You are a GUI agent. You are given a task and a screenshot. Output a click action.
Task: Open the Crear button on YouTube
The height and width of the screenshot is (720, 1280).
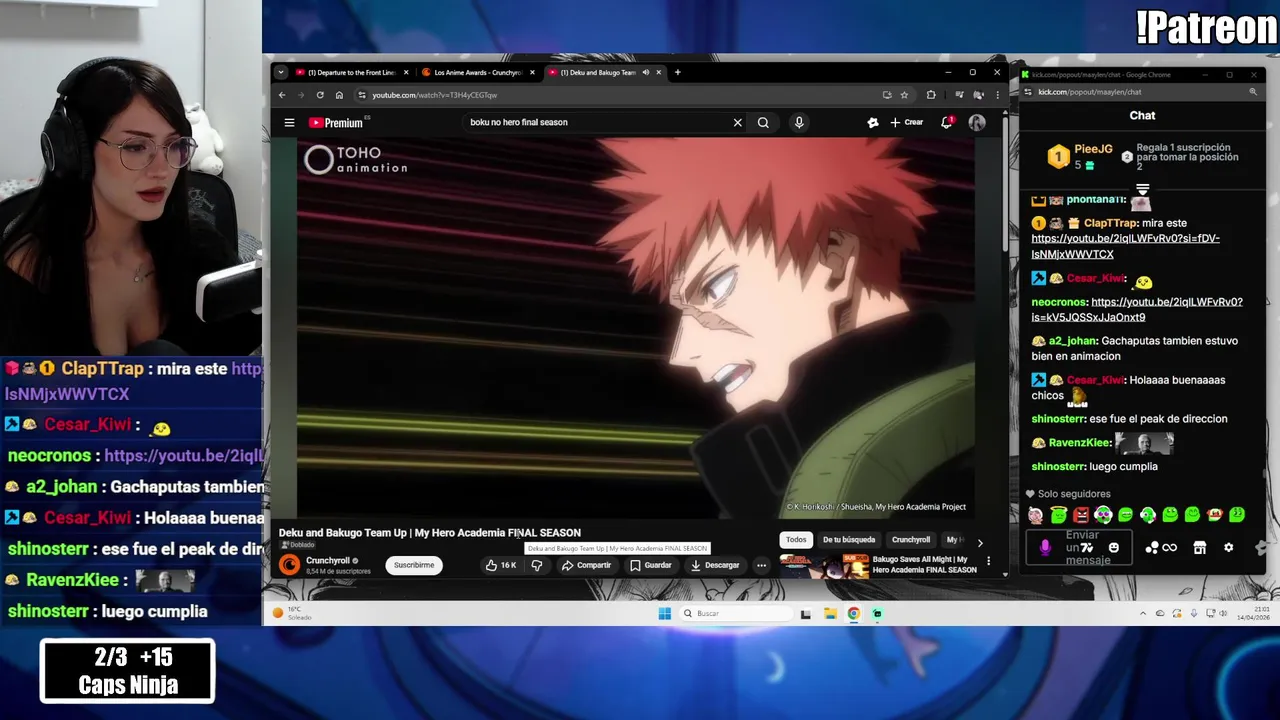pos(907,122)
